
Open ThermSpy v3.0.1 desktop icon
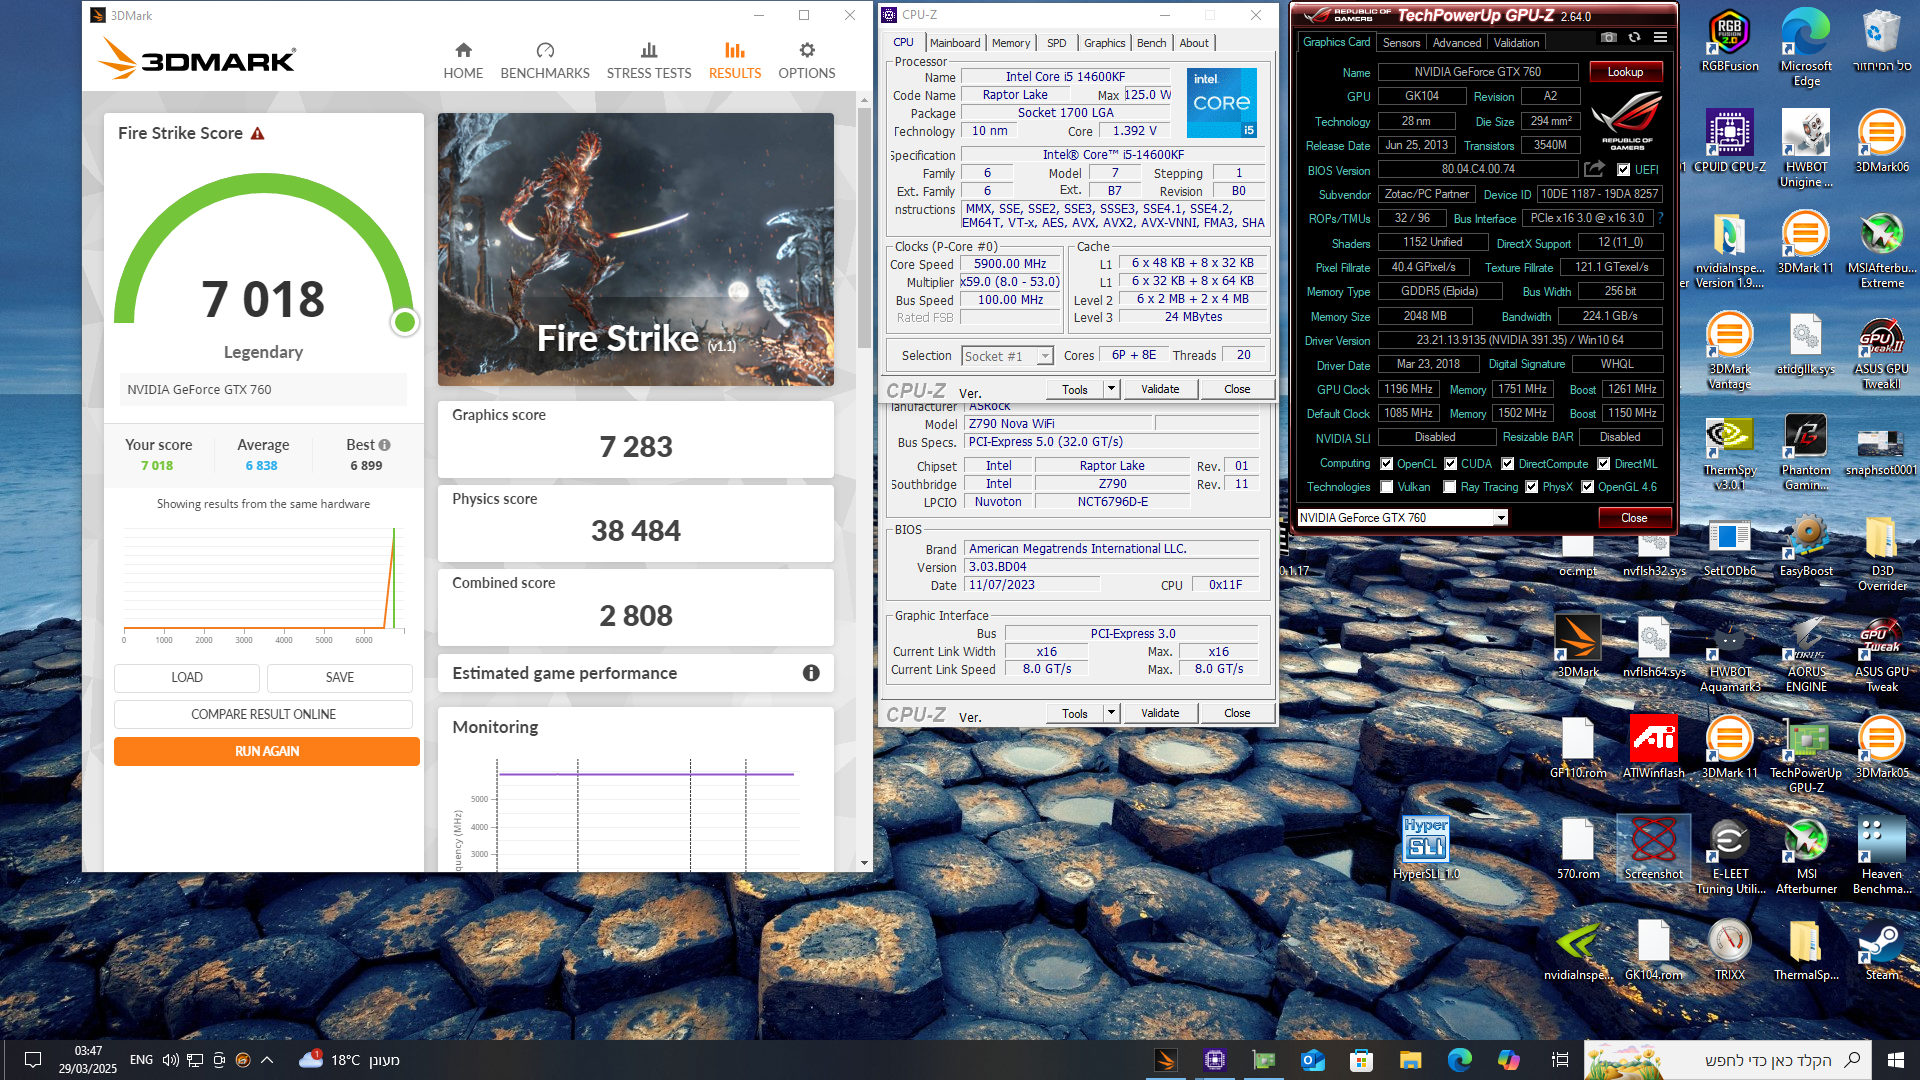coord(1730,452)
